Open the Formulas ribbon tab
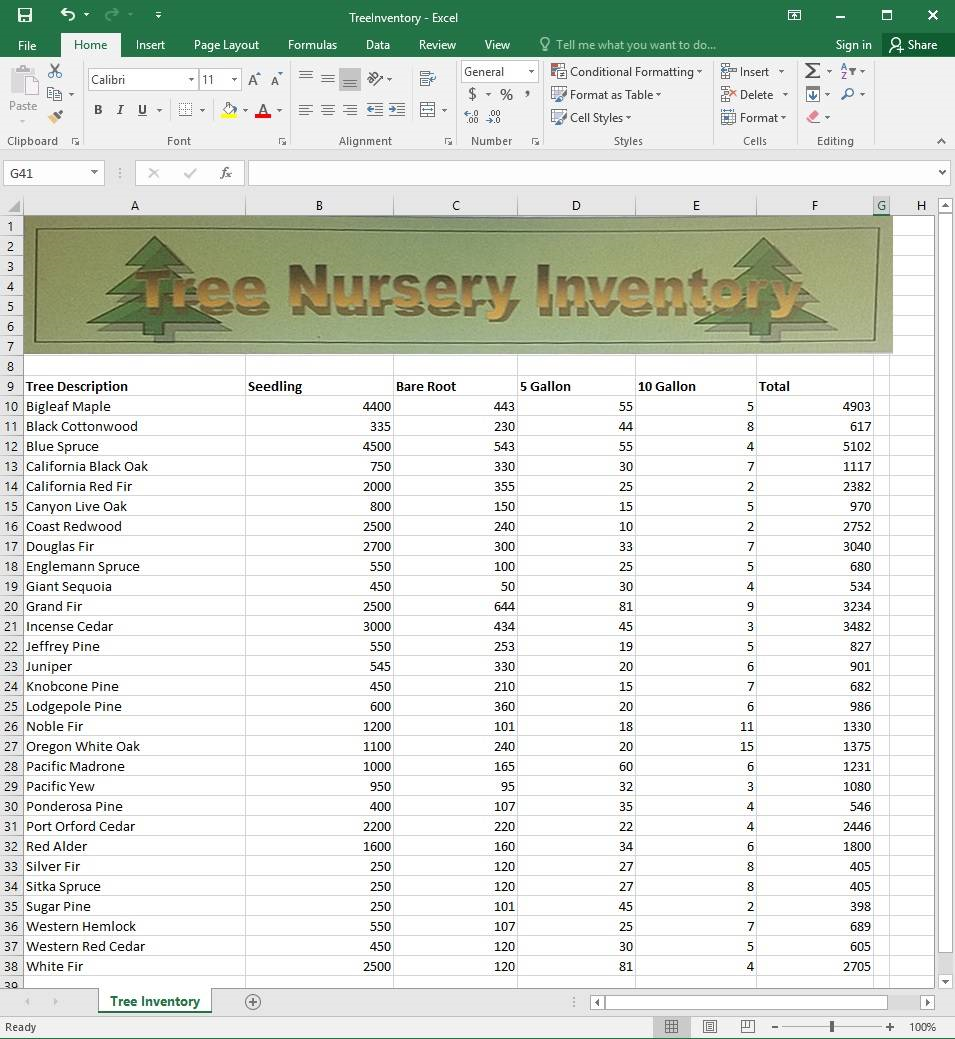955x1039 pixels. pos(312,45)
